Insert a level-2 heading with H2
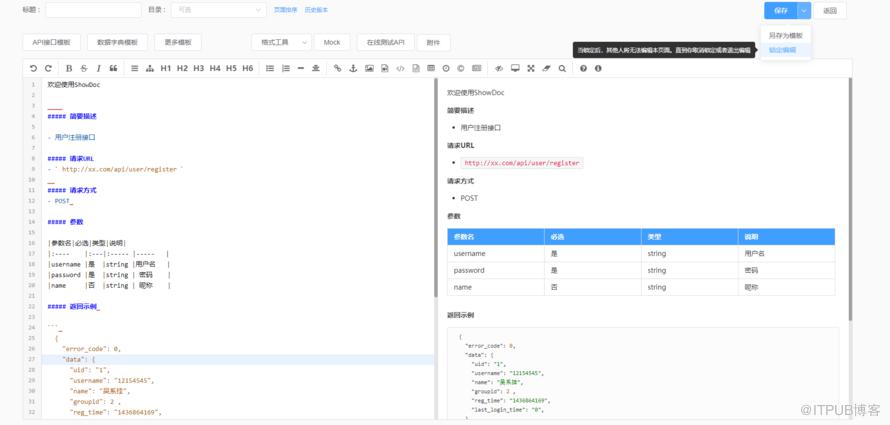Screen dimensions: 890x425 click(182, 68)
